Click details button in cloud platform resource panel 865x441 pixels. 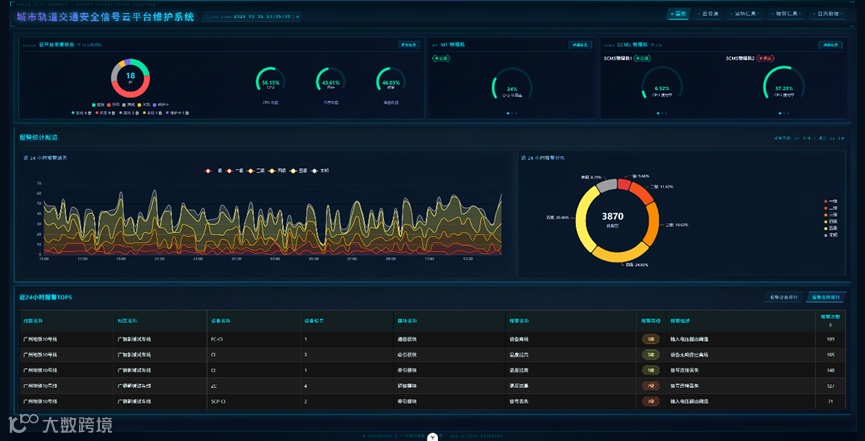click(x=409, y=45)
